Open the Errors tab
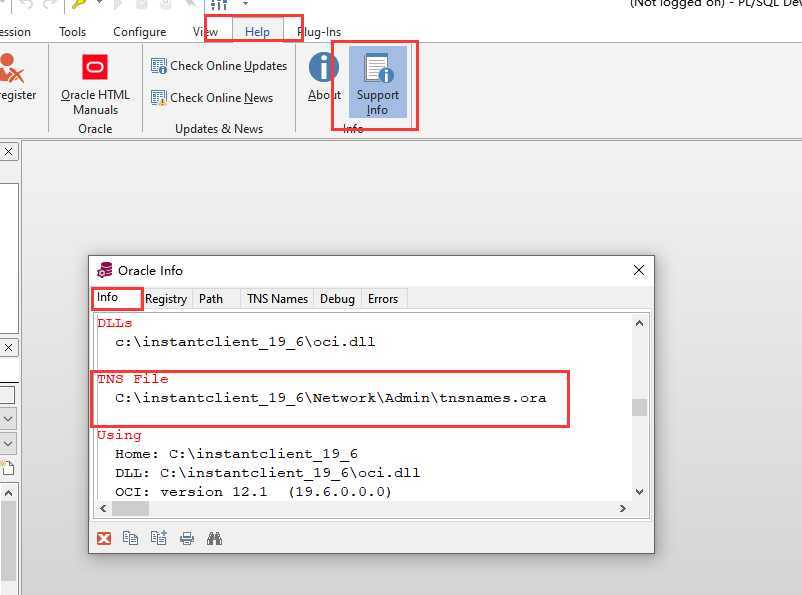 coord(383,299)
